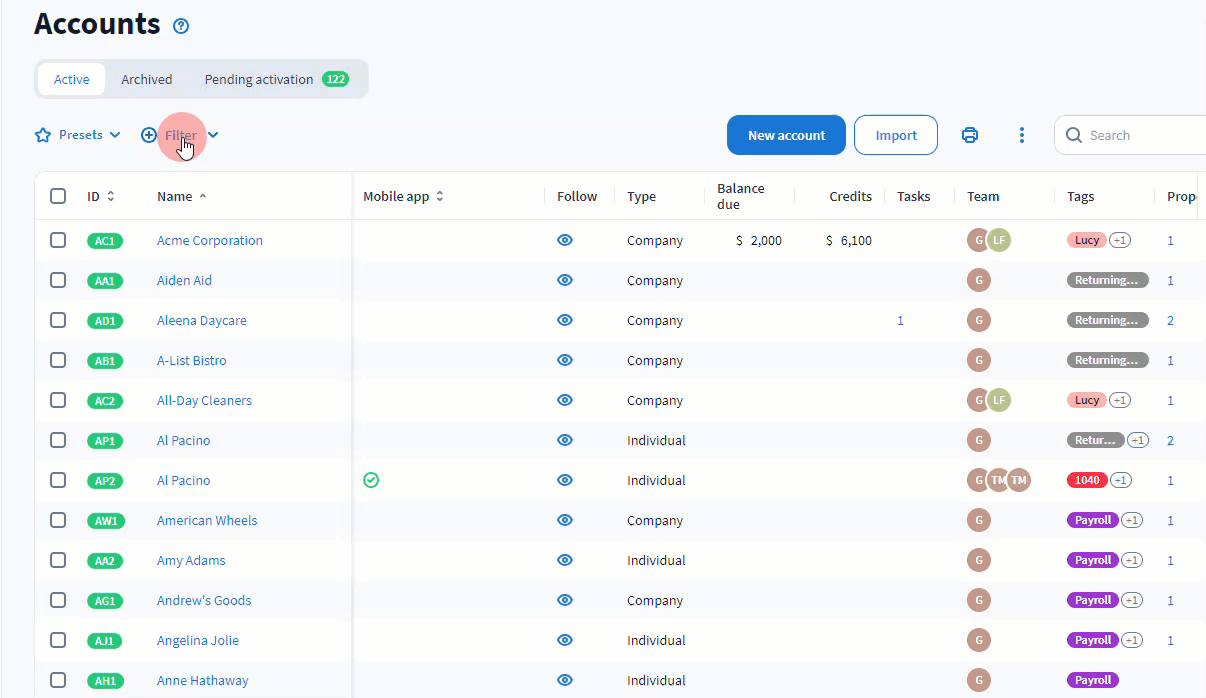Click the magnifier icon in search box
This screenshot has height=698, width=1206.
[x=1074, y=135]
